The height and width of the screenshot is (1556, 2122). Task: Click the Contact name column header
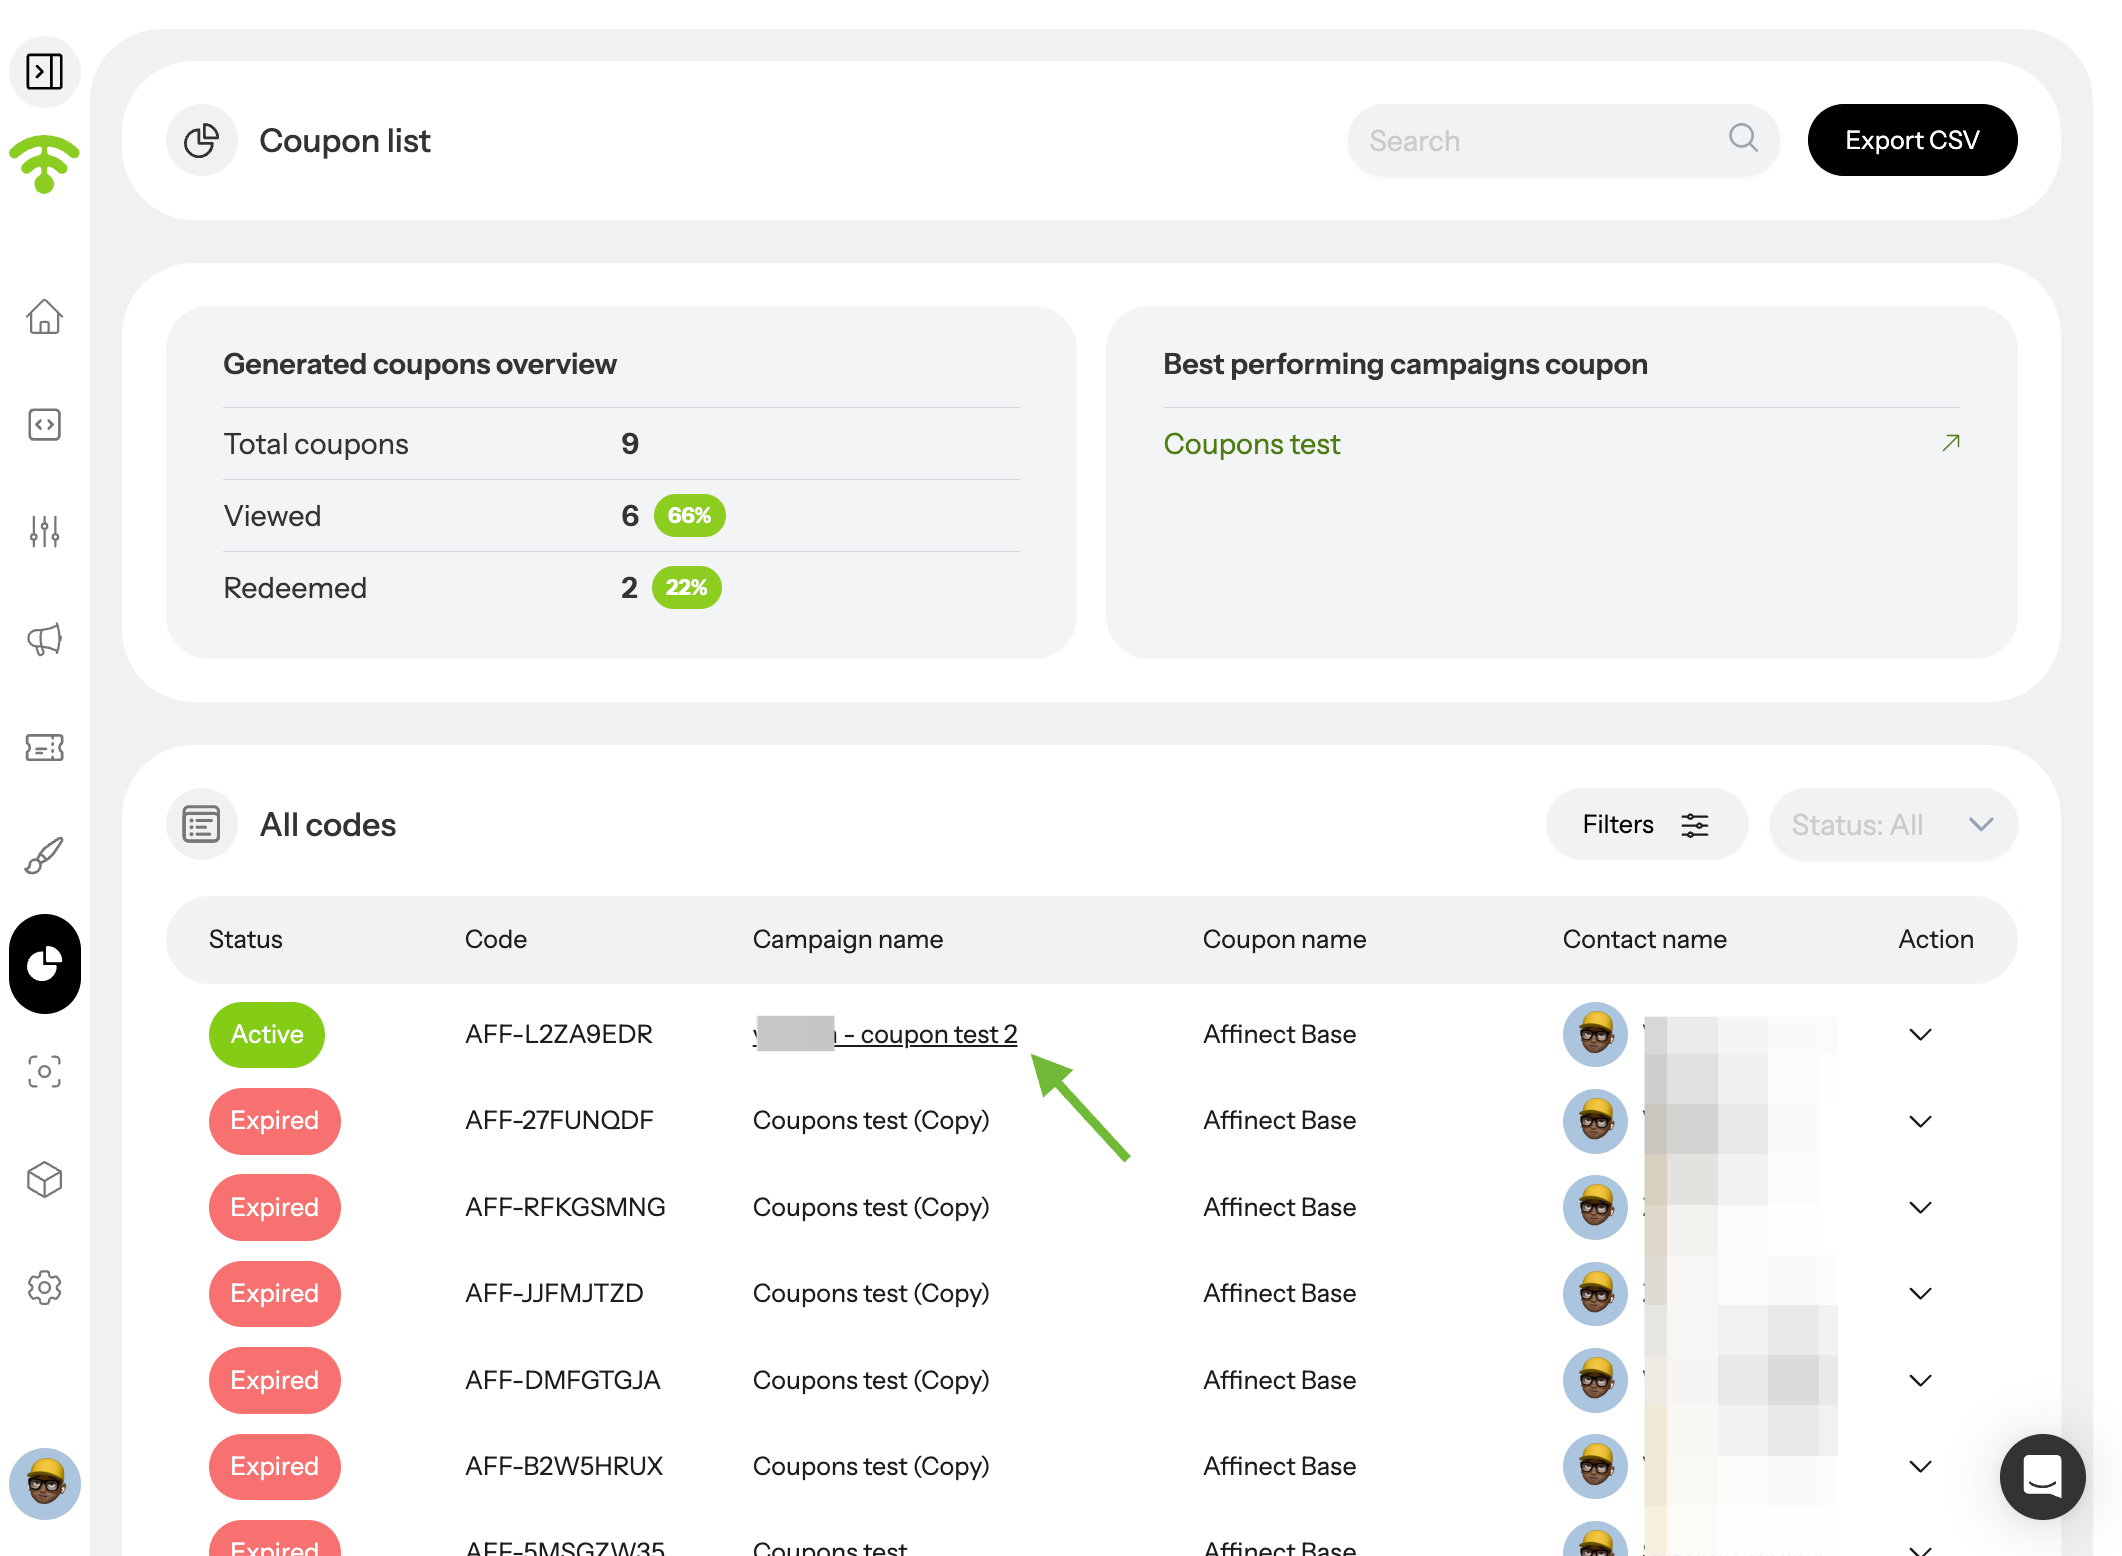(1645, 940)
